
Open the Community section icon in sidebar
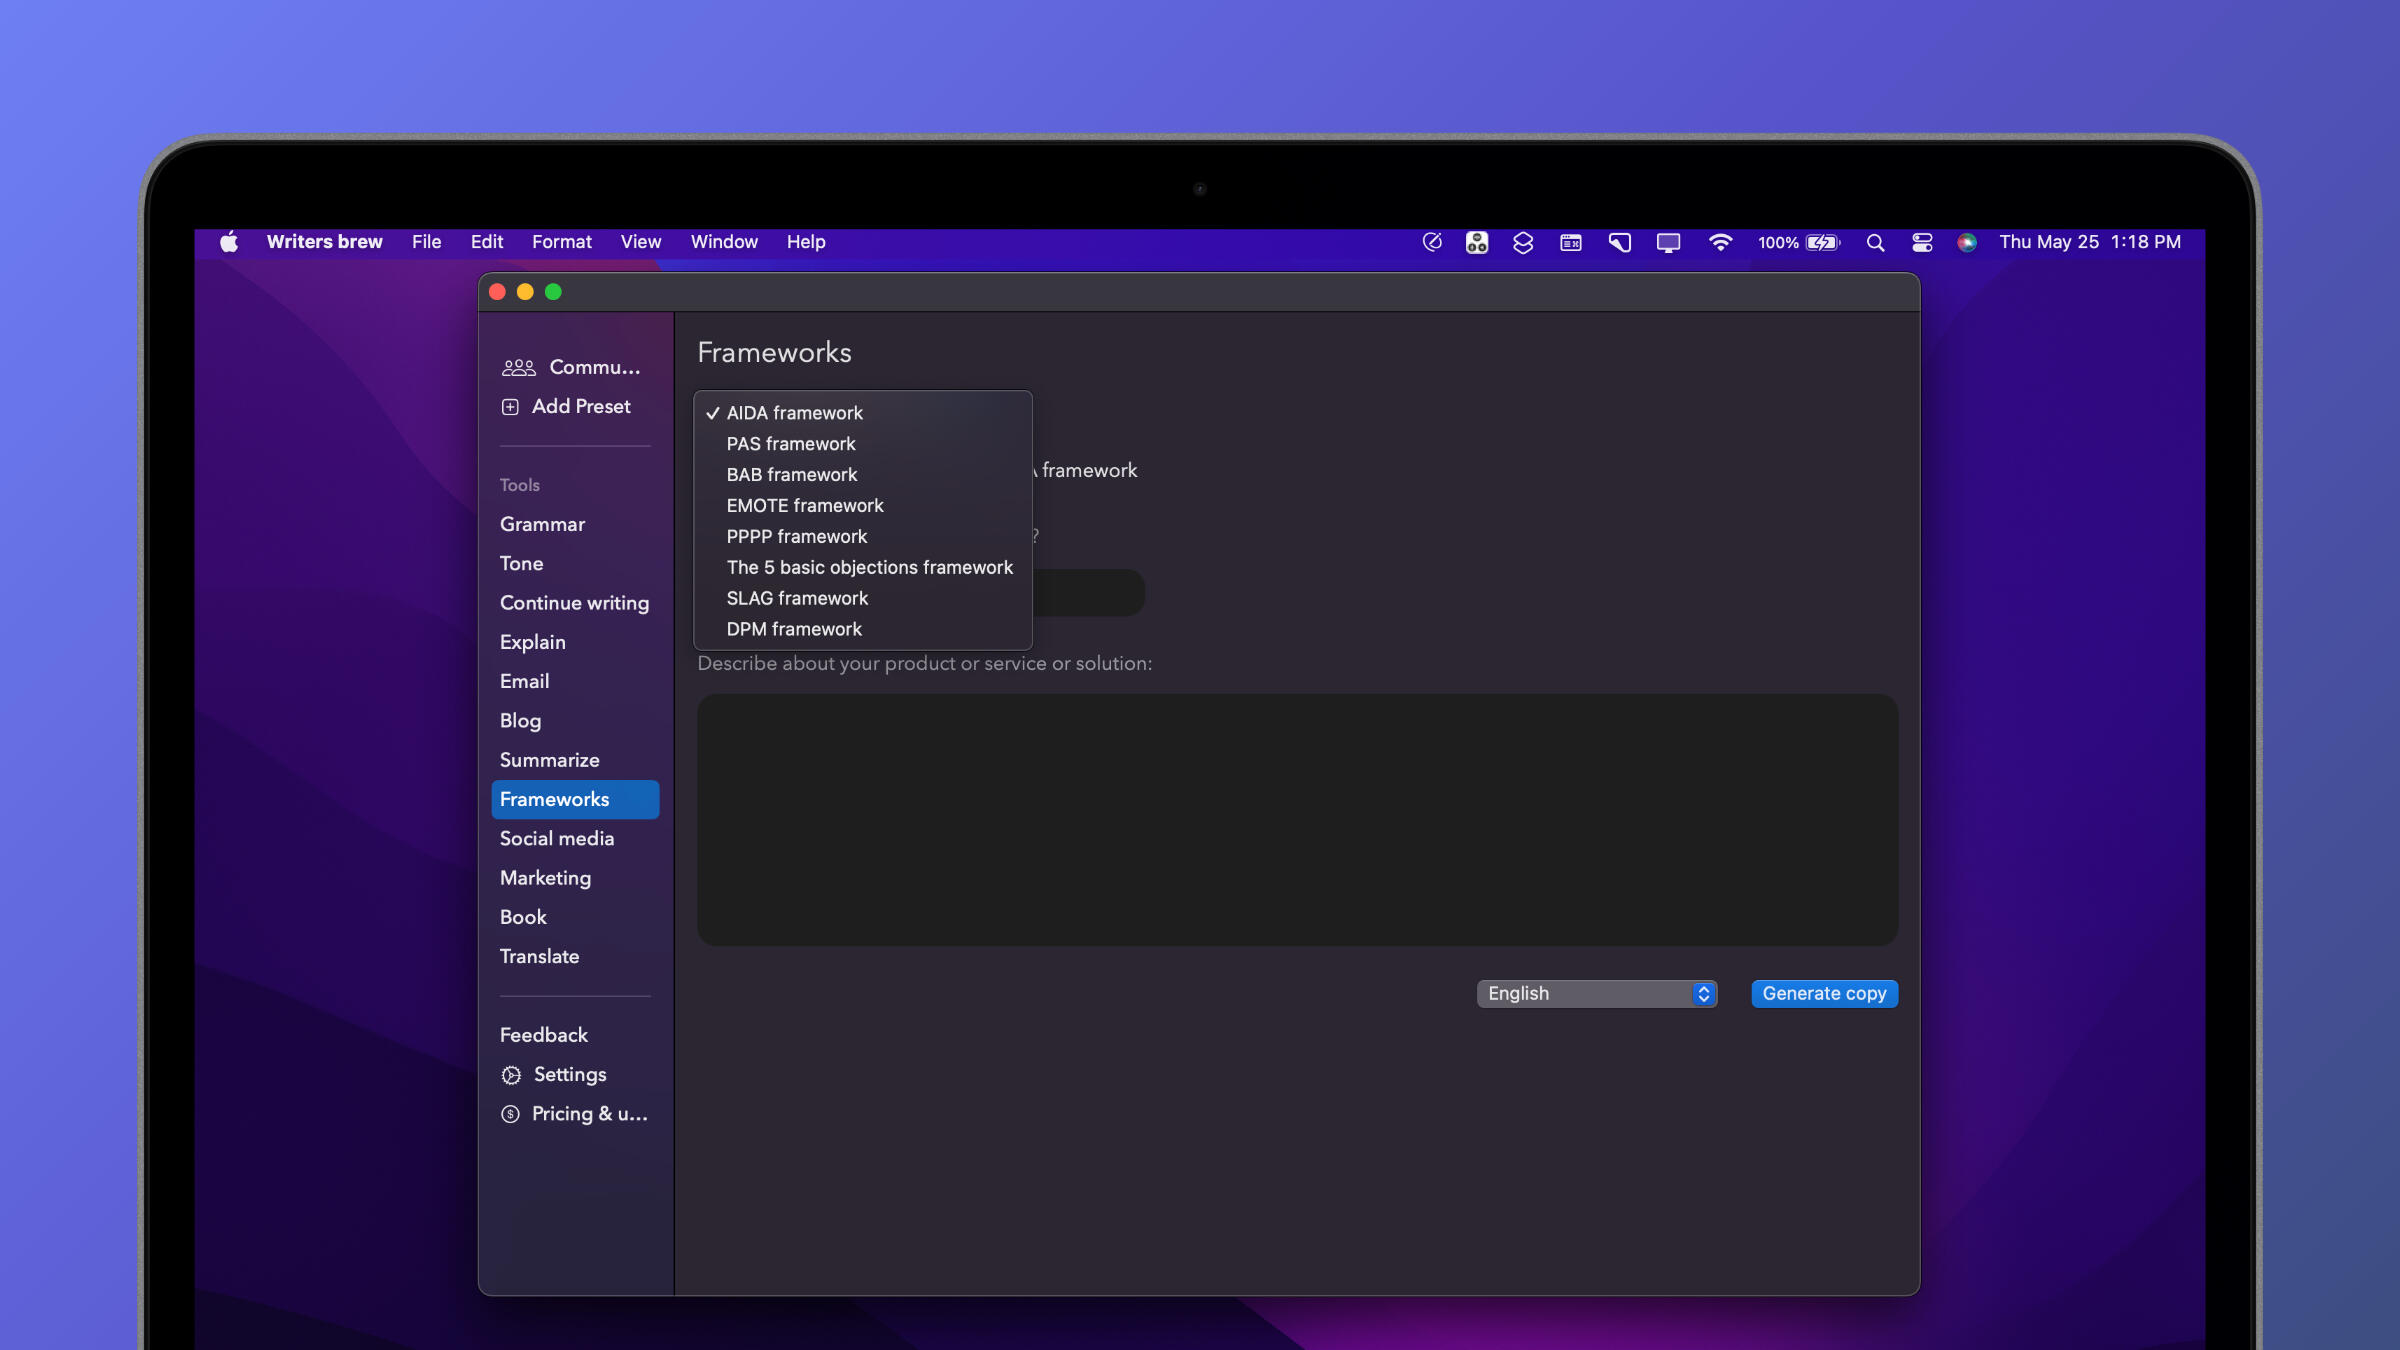point(518,368)
